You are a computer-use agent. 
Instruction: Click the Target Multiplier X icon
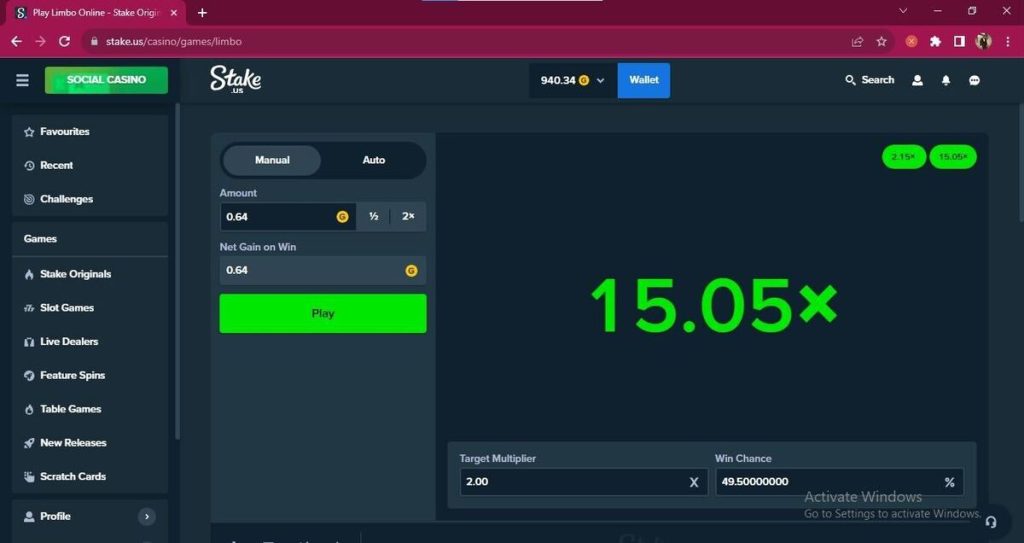click(x=694, y=482)
